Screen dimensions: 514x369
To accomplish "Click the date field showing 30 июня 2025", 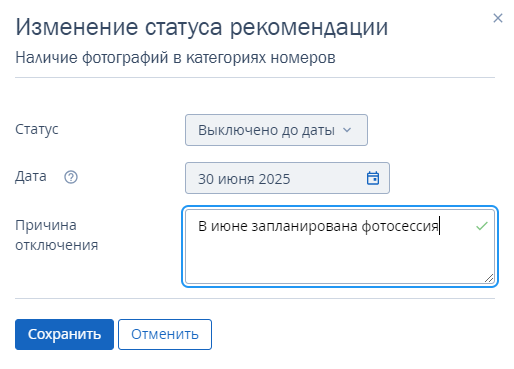I will coord(287,178).
